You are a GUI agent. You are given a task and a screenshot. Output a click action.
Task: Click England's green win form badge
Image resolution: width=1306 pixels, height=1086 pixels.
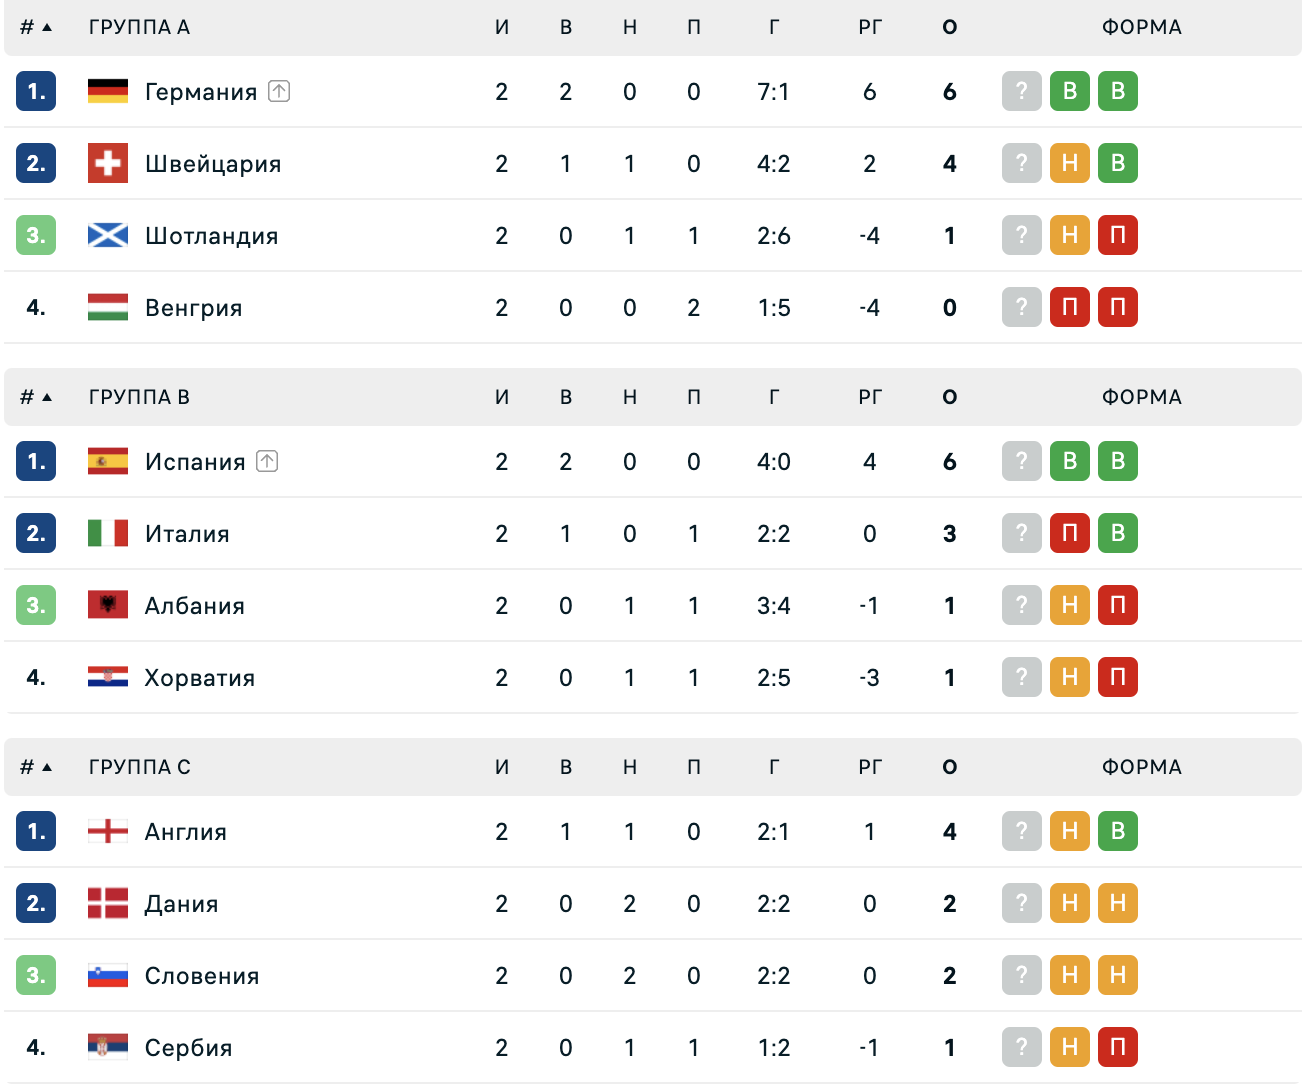tap(1118, 831)
